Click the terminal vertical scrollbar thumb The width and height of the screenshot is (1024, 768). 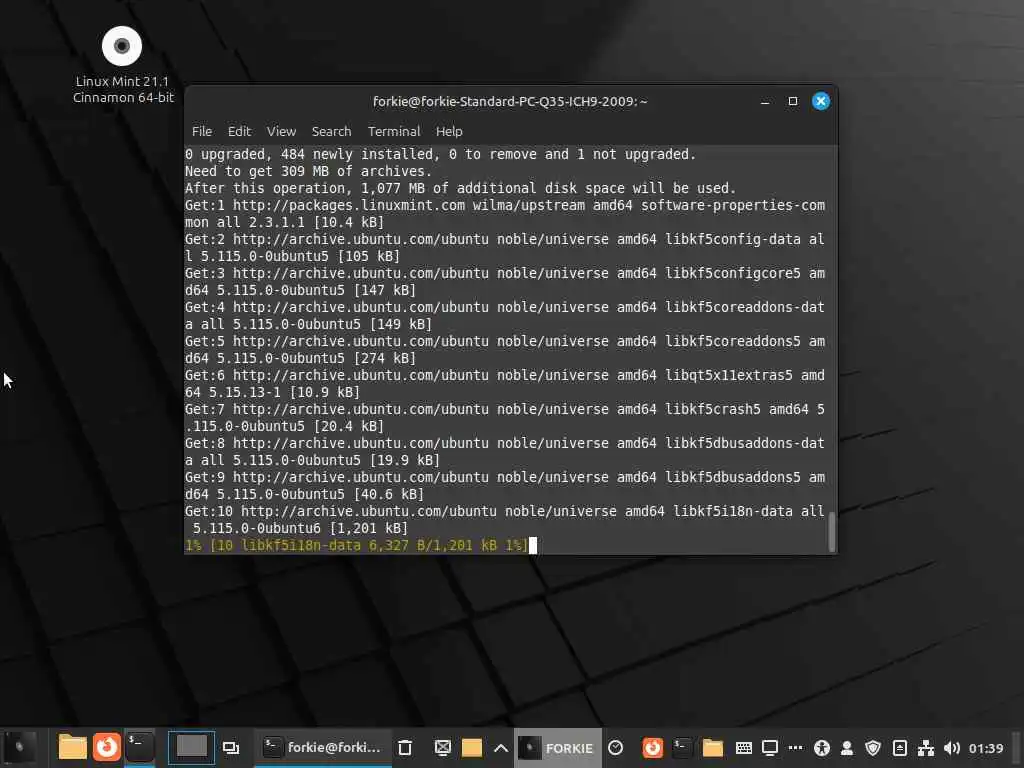click(831, 531)
